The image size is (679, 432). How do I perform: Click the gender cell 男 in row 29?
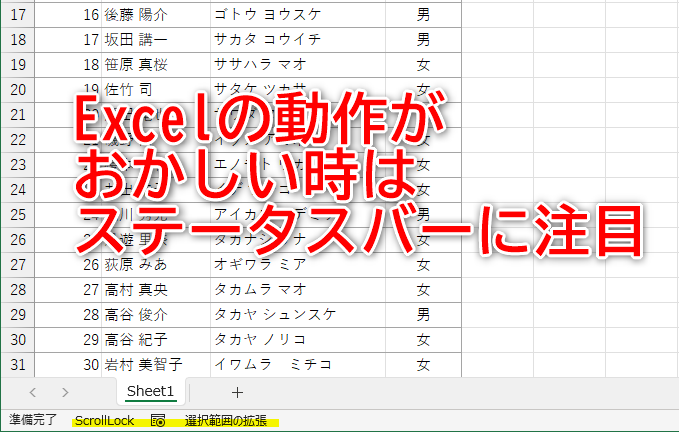click(424, 314)
